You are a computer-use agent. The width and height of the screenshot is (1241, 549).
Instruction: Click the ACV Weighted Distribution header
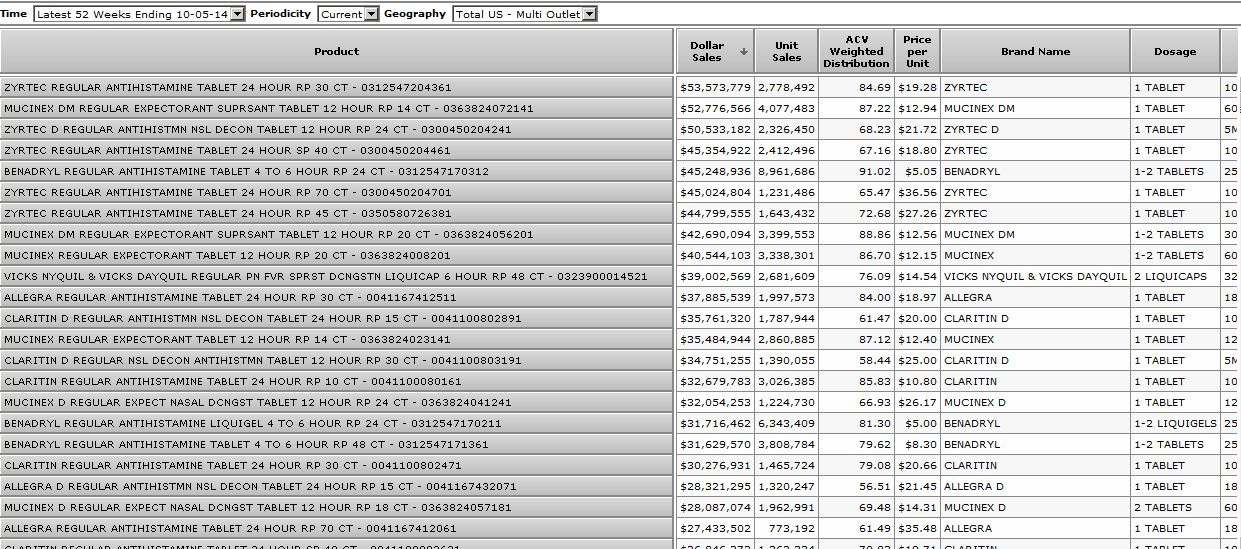[856, 51]
